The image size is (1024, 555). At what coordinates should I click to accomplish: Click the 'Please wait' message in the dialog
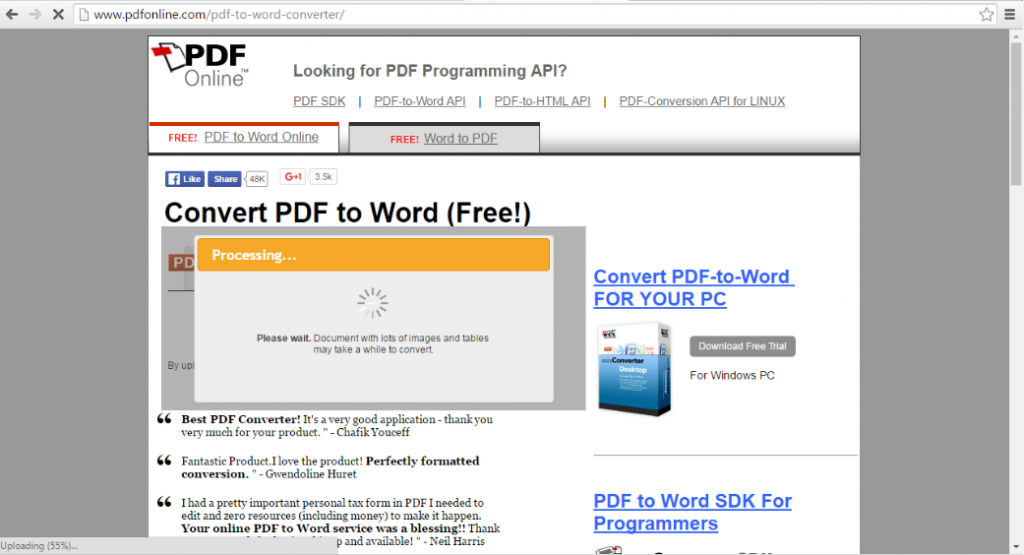373,343
